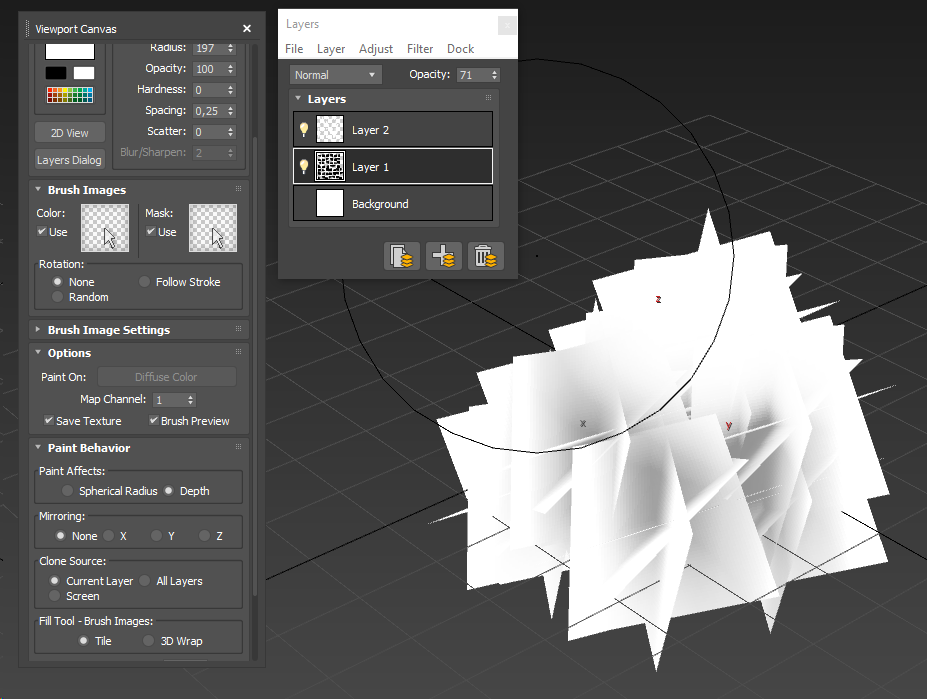
Task: Click the Layers Dialog button
Action: [x=70, y=160]
